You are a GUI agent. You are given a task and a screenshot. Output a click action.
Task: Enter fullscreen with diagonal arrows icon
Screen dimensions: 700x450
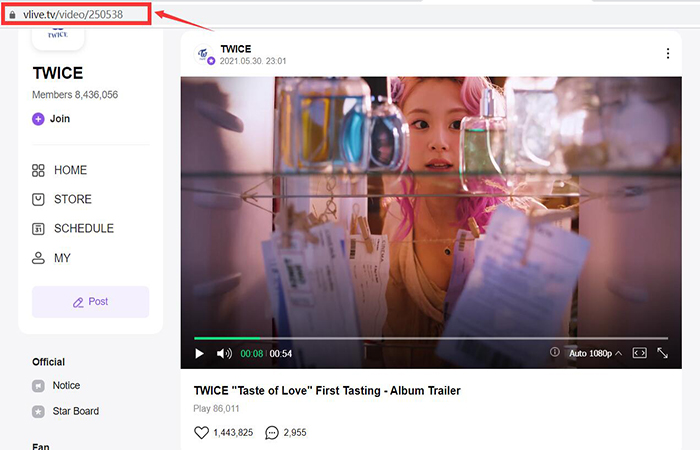(662, 353)
